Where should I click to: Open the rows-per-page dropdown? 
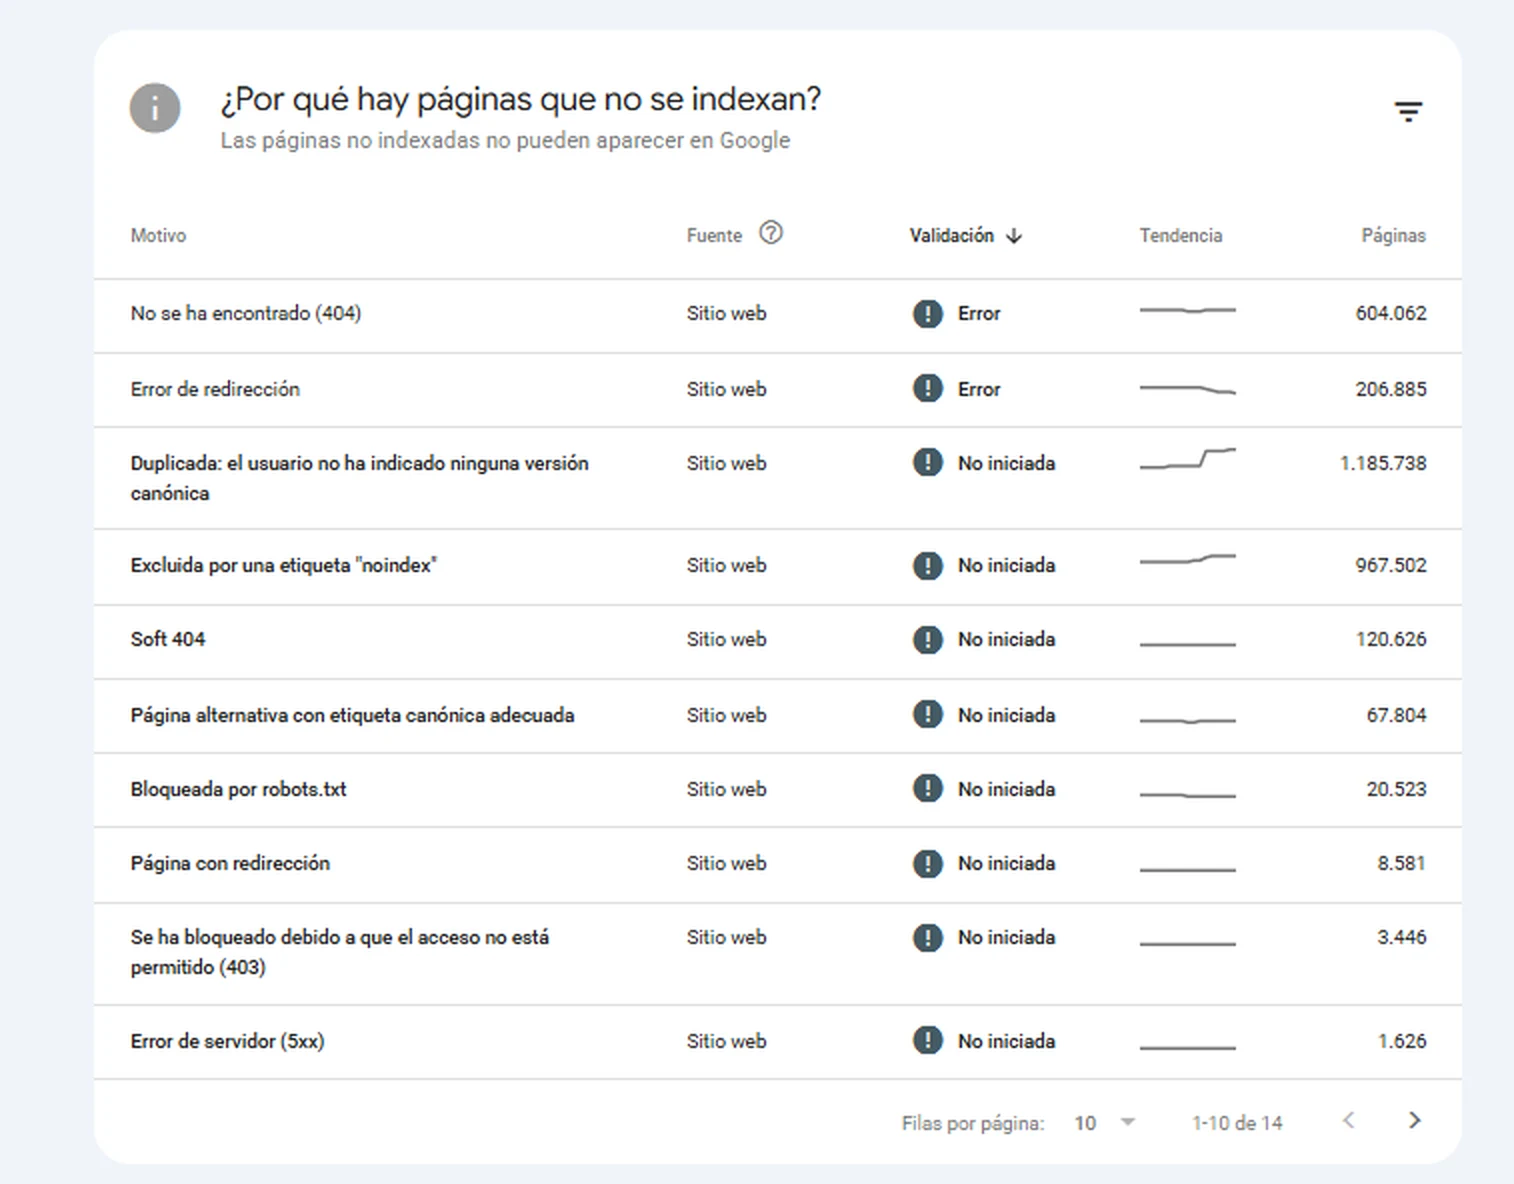[x=1106, y=1123]
